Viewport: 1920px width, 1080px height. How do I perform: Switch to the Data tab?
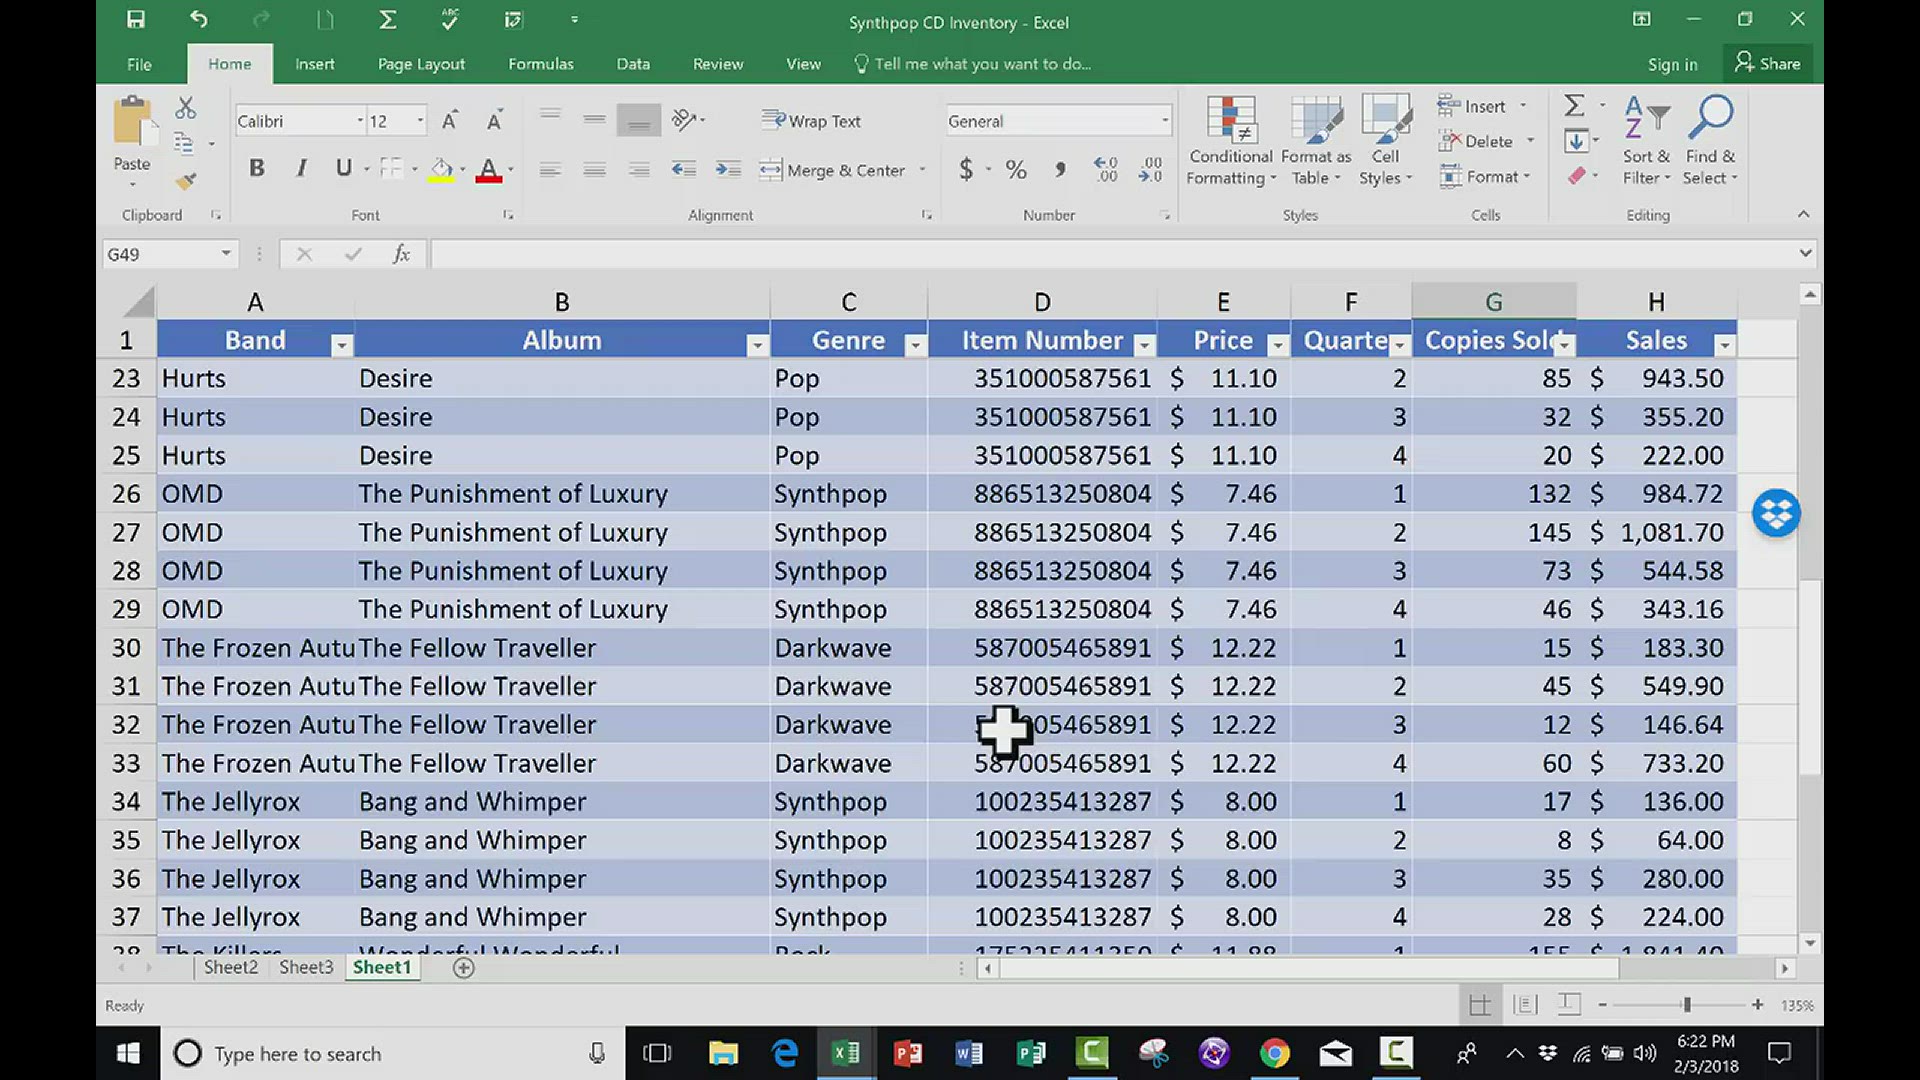coord(633,64)
